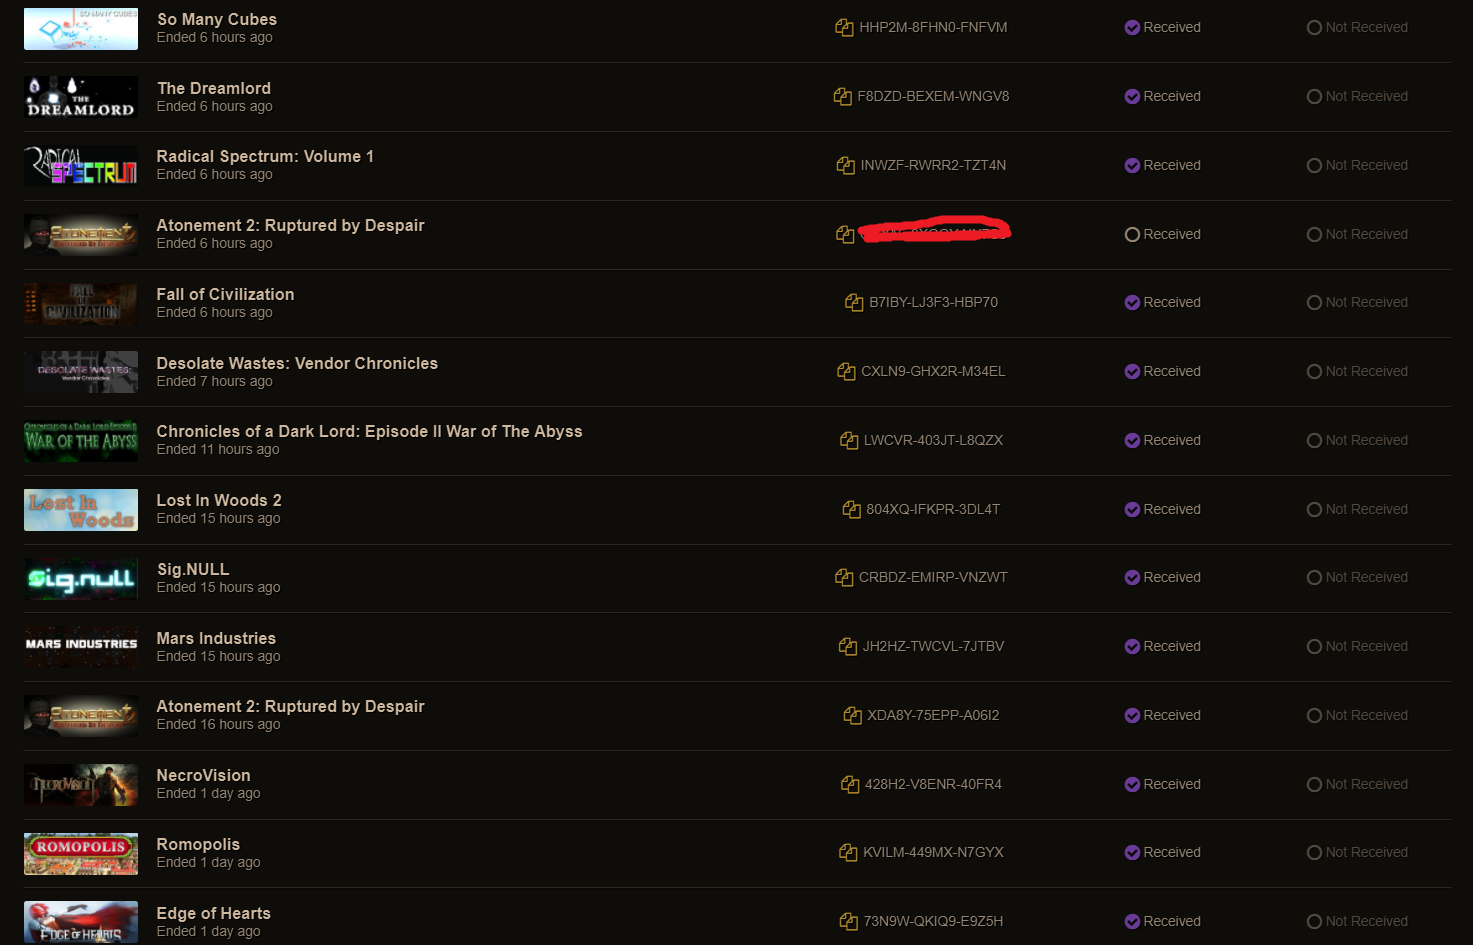Open Radical Spectrum: Volume 1 giveaway link
The image size is (1473, 945).
pyautogui.click(x=265, y=157)
